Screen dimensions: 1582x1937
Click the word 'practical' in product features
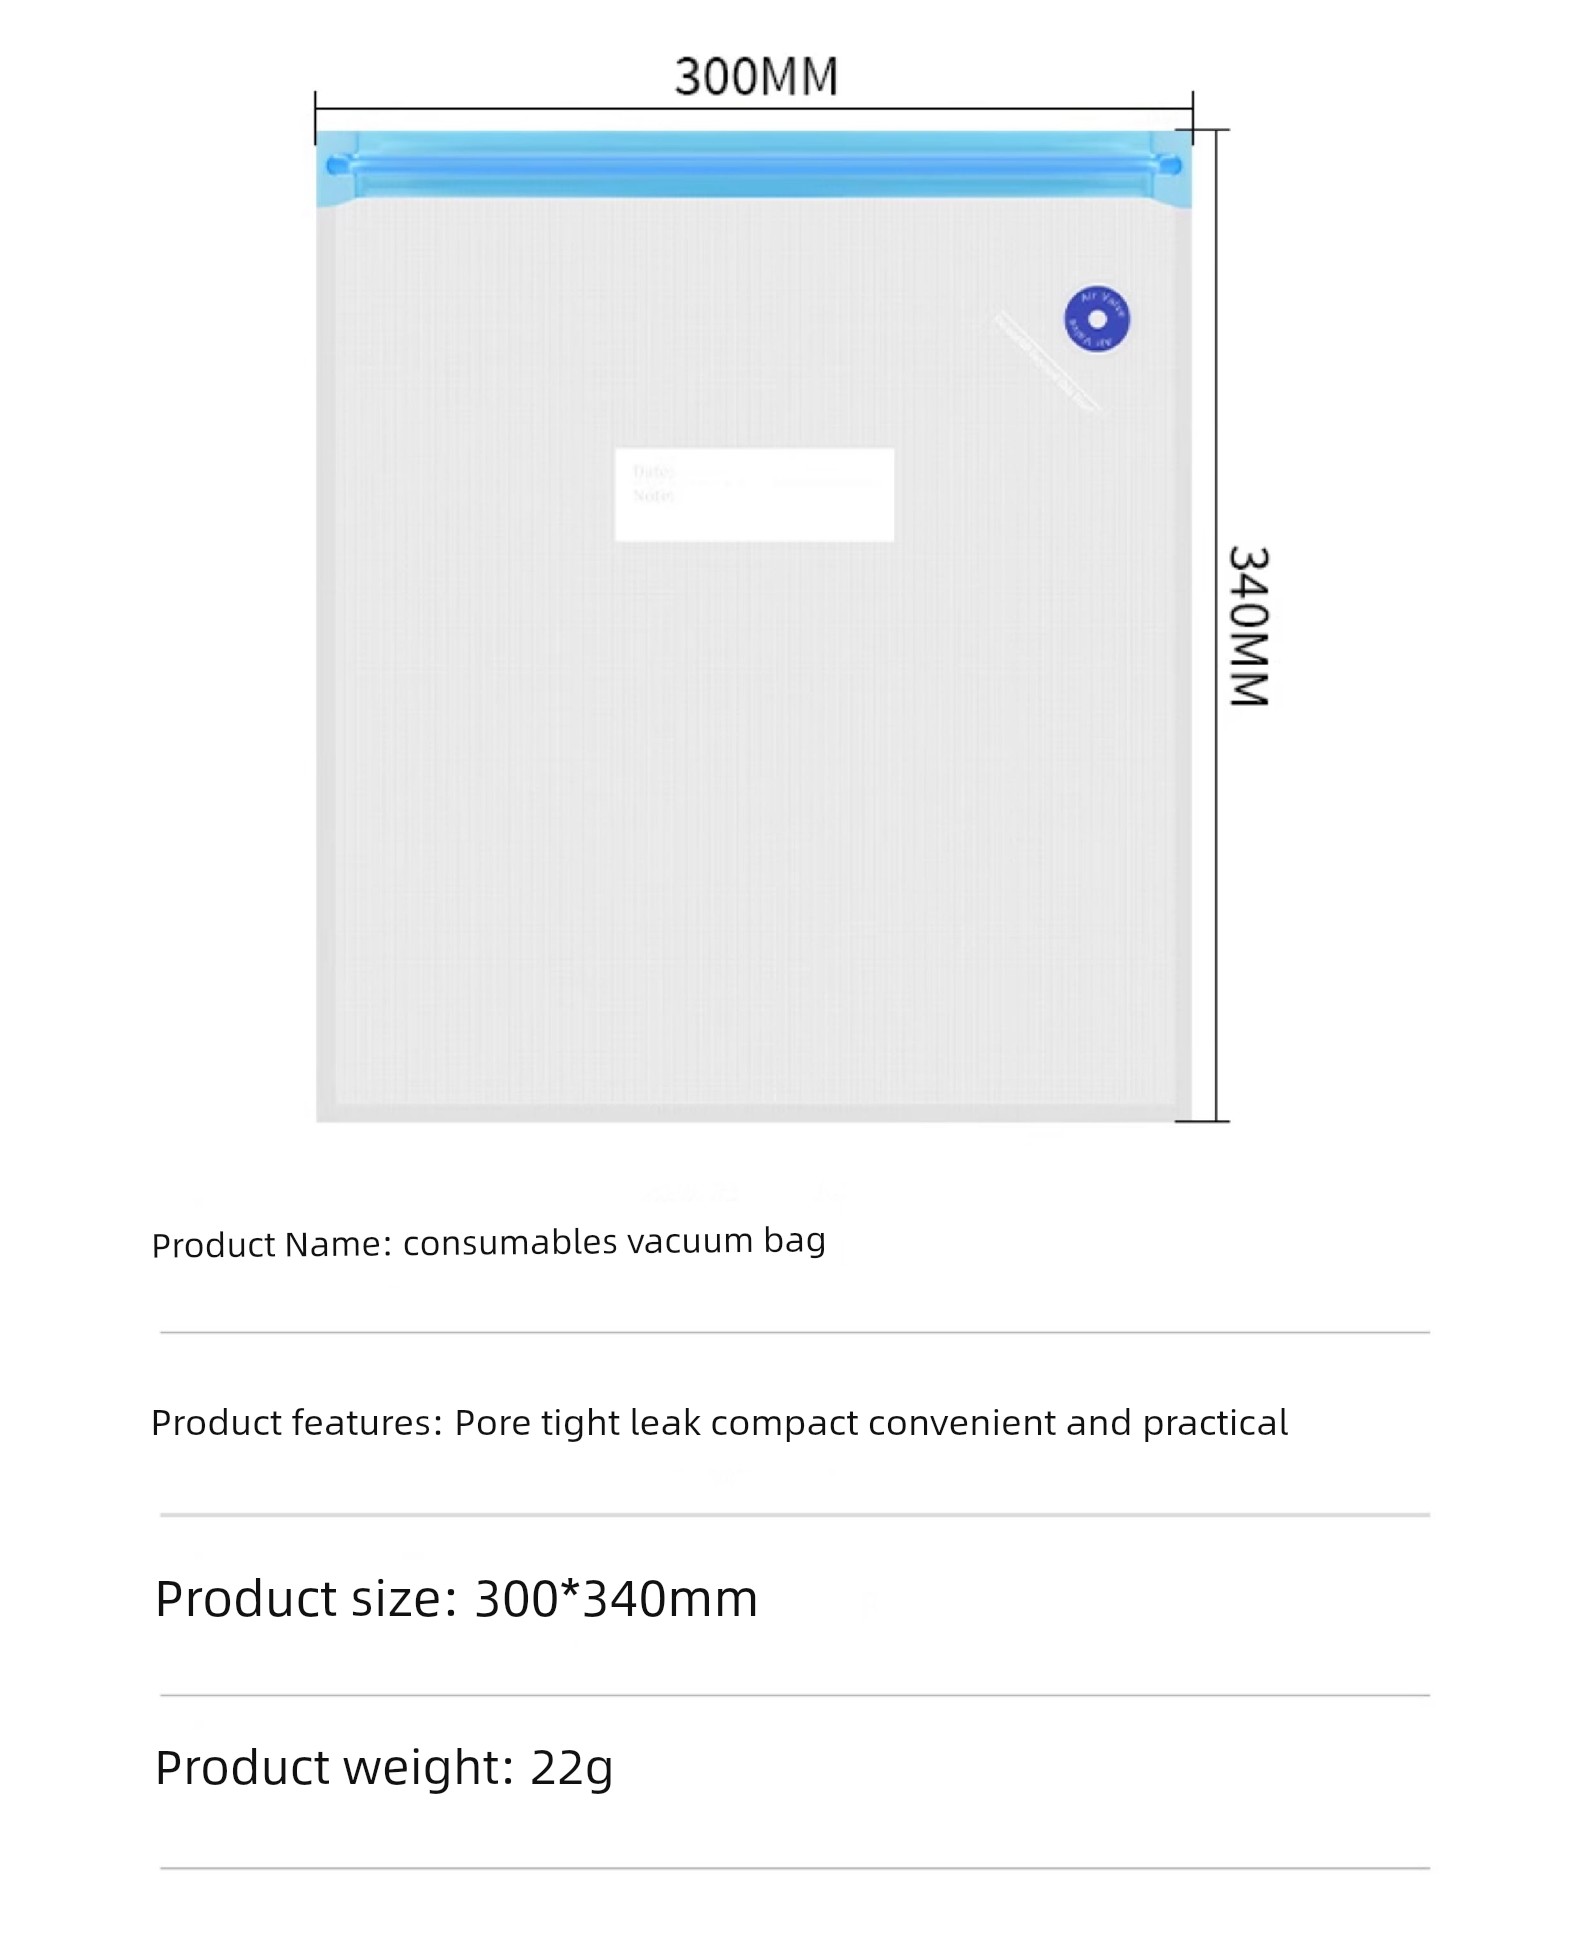click(x=1215, y=1424)
